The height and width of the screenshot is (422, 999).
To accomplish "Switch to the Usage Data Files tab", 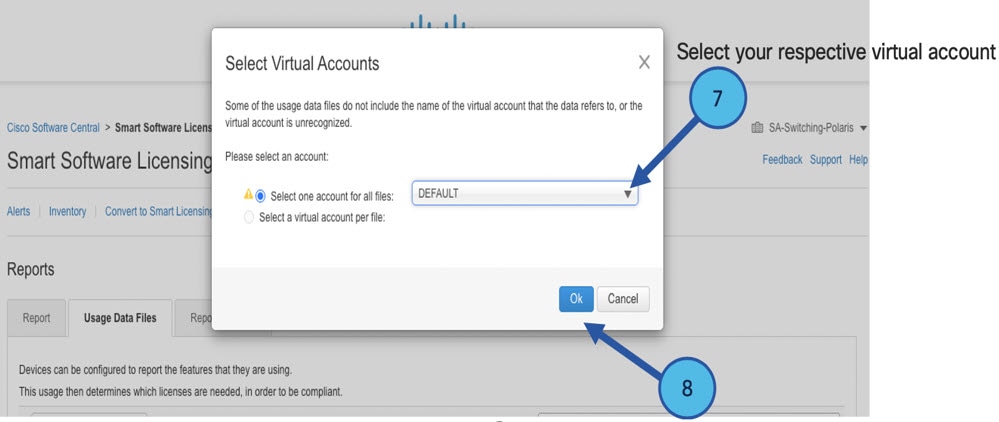I will pos(120,318).
